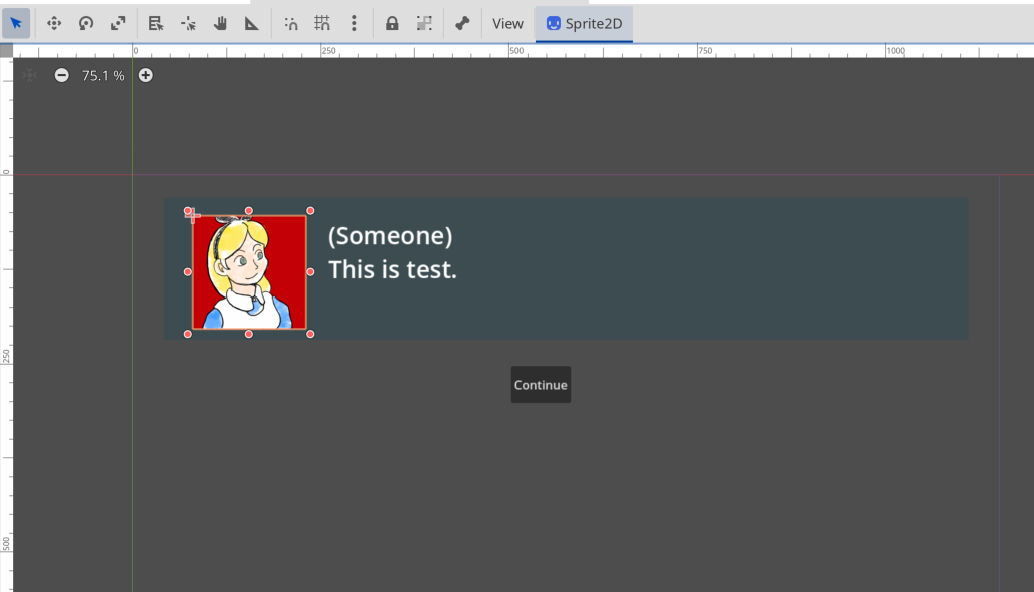Click the sprite's top-center selection handle

(249, 211)
